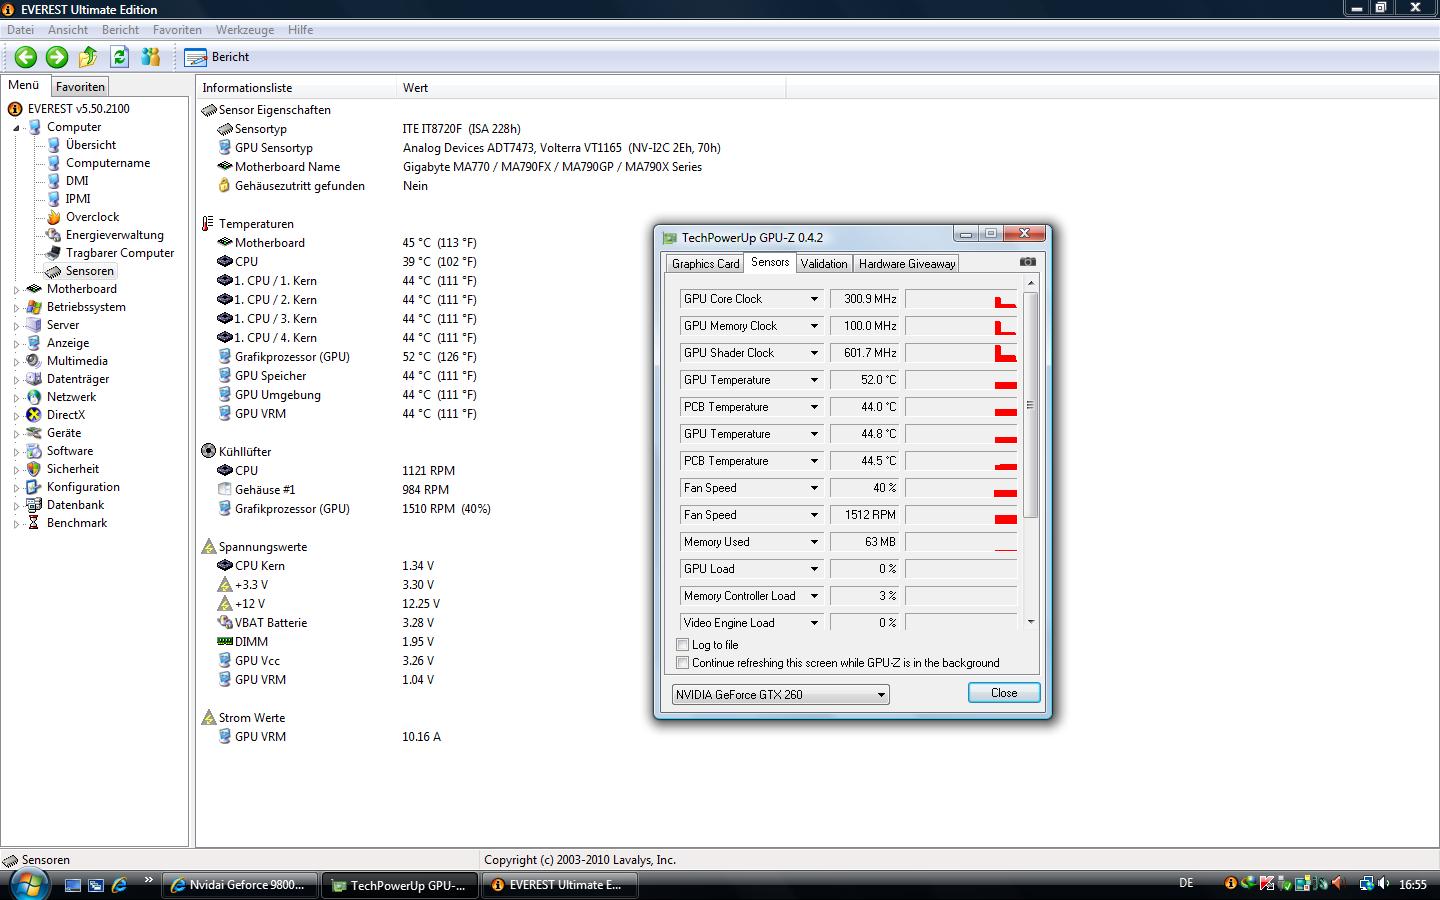Open the NVIDIA GeForce GTX 260 selector
1440x900 pixels.
781,695
